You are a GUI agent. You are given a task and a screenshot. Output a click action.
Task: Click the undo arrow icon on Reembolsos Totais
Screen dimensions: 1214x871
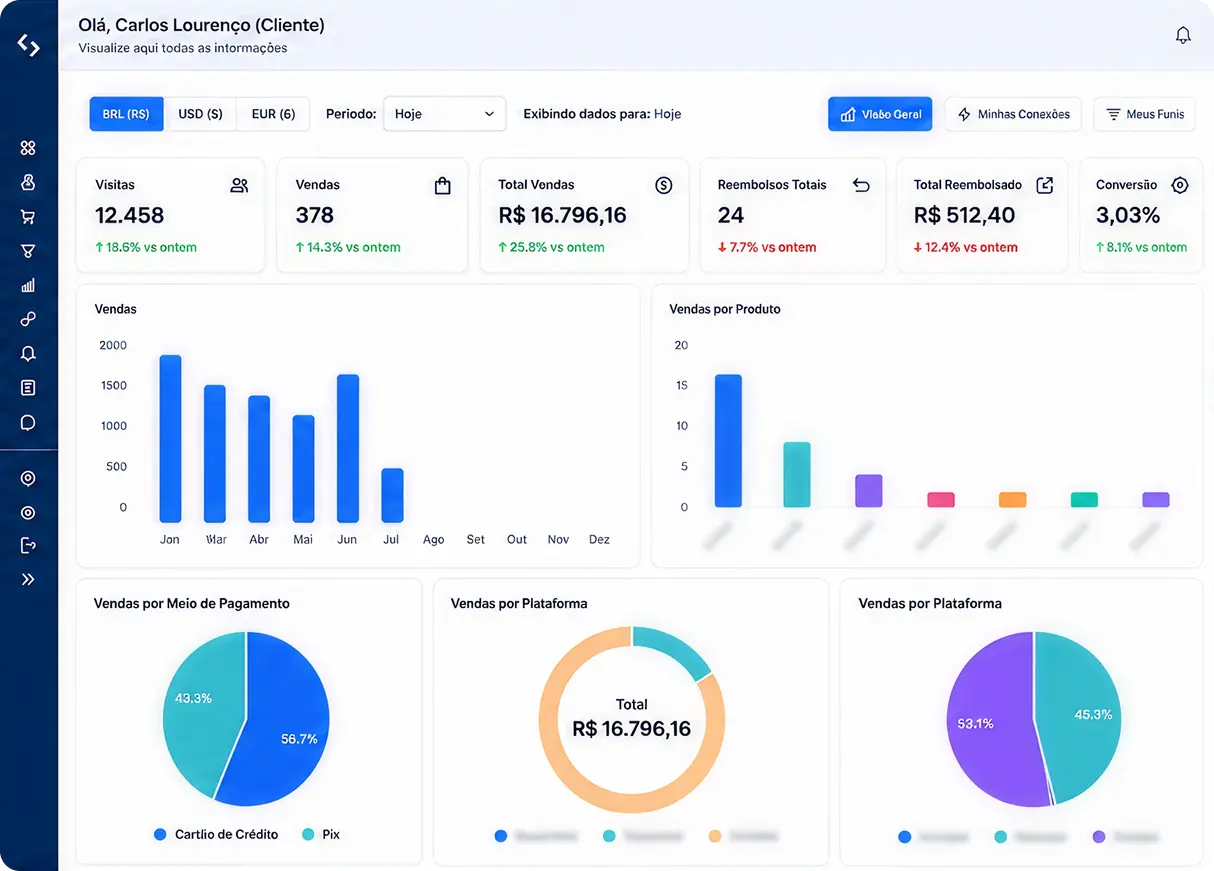coord(861,185)
